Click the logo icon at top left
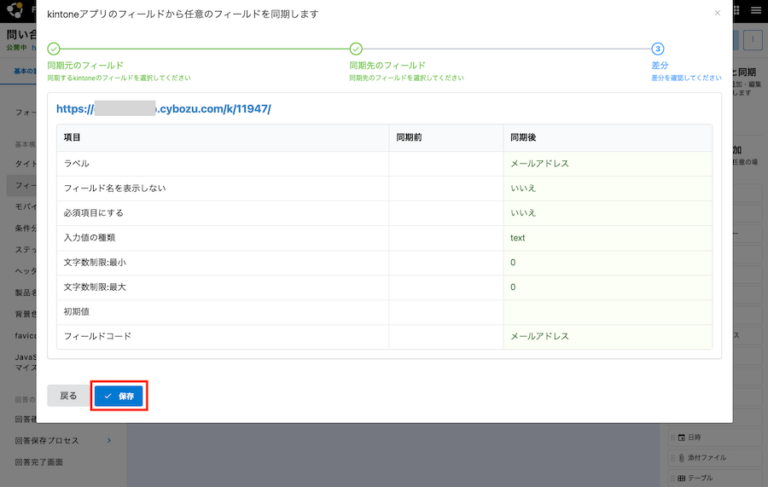This screenshot has height=487, width=768. pyautogui.click(x=12, y=9)
